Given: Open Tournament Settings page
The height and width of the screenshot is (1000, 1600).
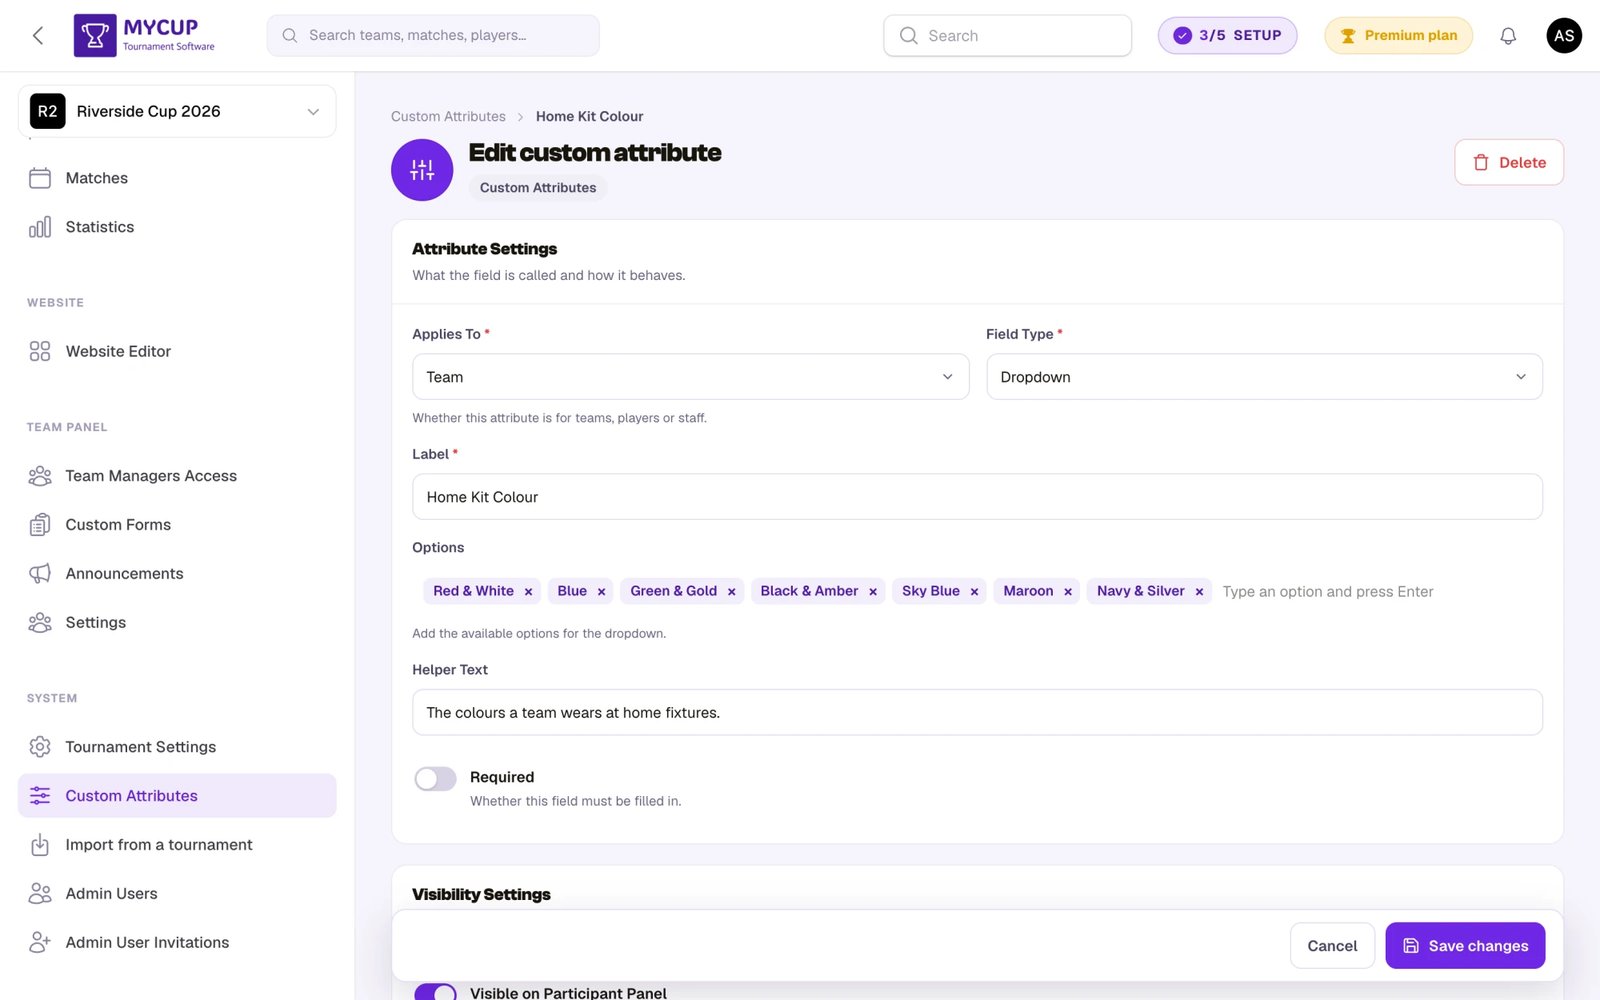Looking at the screenshot, I should point(177,747).
